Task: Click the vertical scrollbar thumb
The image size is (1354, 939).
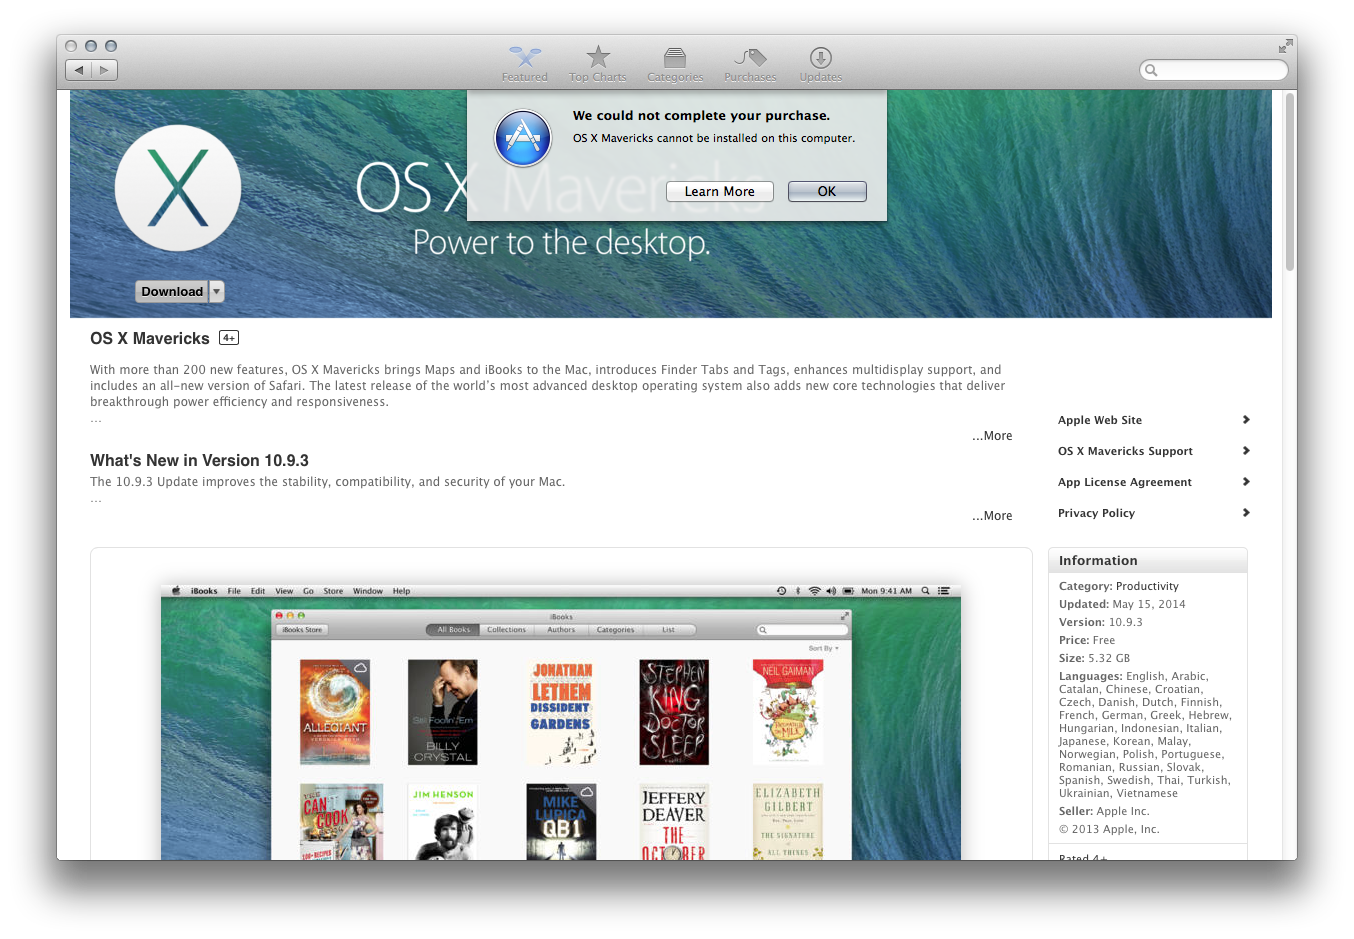Action: (x=1290, y=182)
